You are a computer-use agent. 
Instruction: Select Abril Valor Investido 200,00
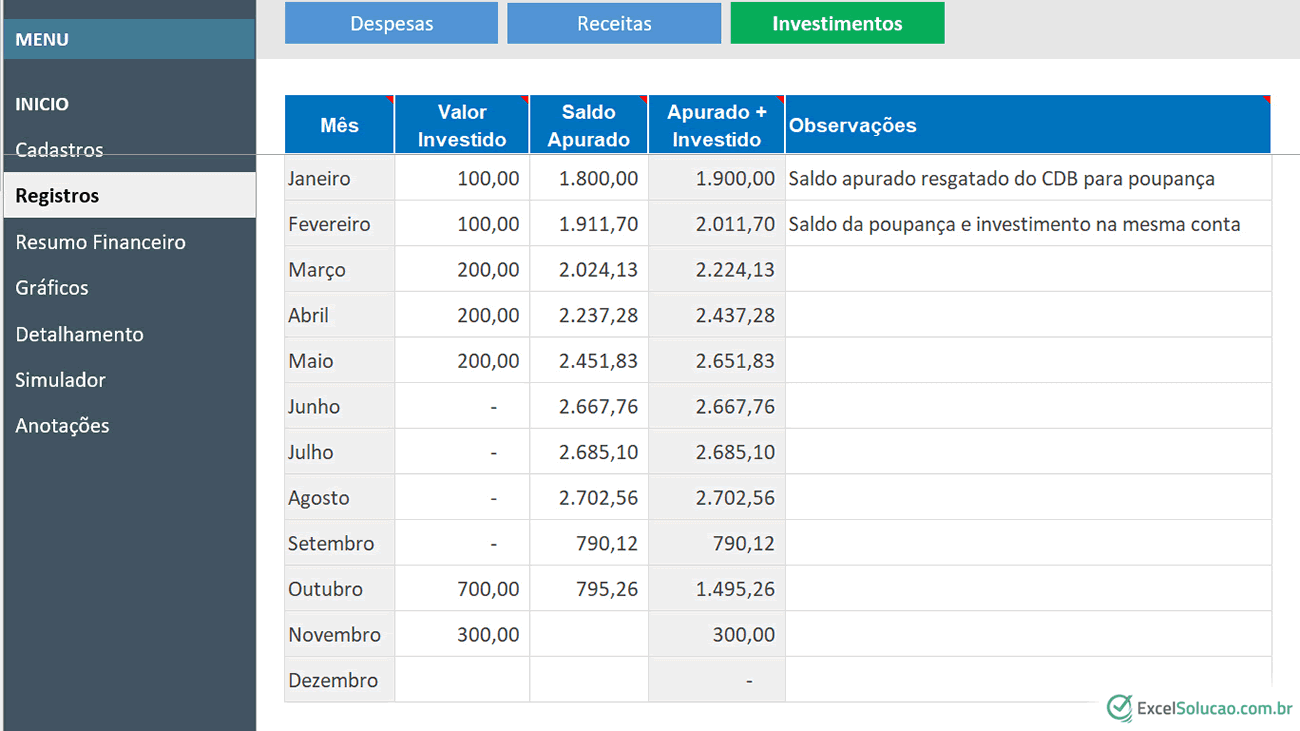[x=462, y=315]
